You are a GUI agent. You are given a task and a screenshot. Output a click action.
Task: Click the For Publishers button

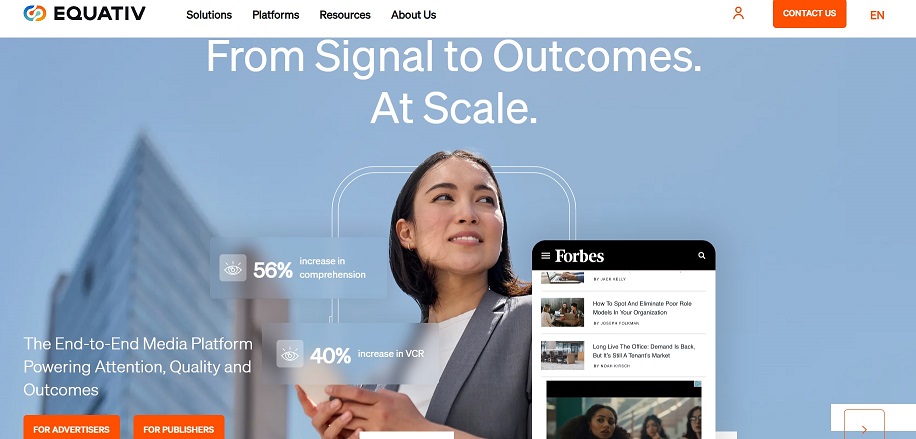click(179, 428)
